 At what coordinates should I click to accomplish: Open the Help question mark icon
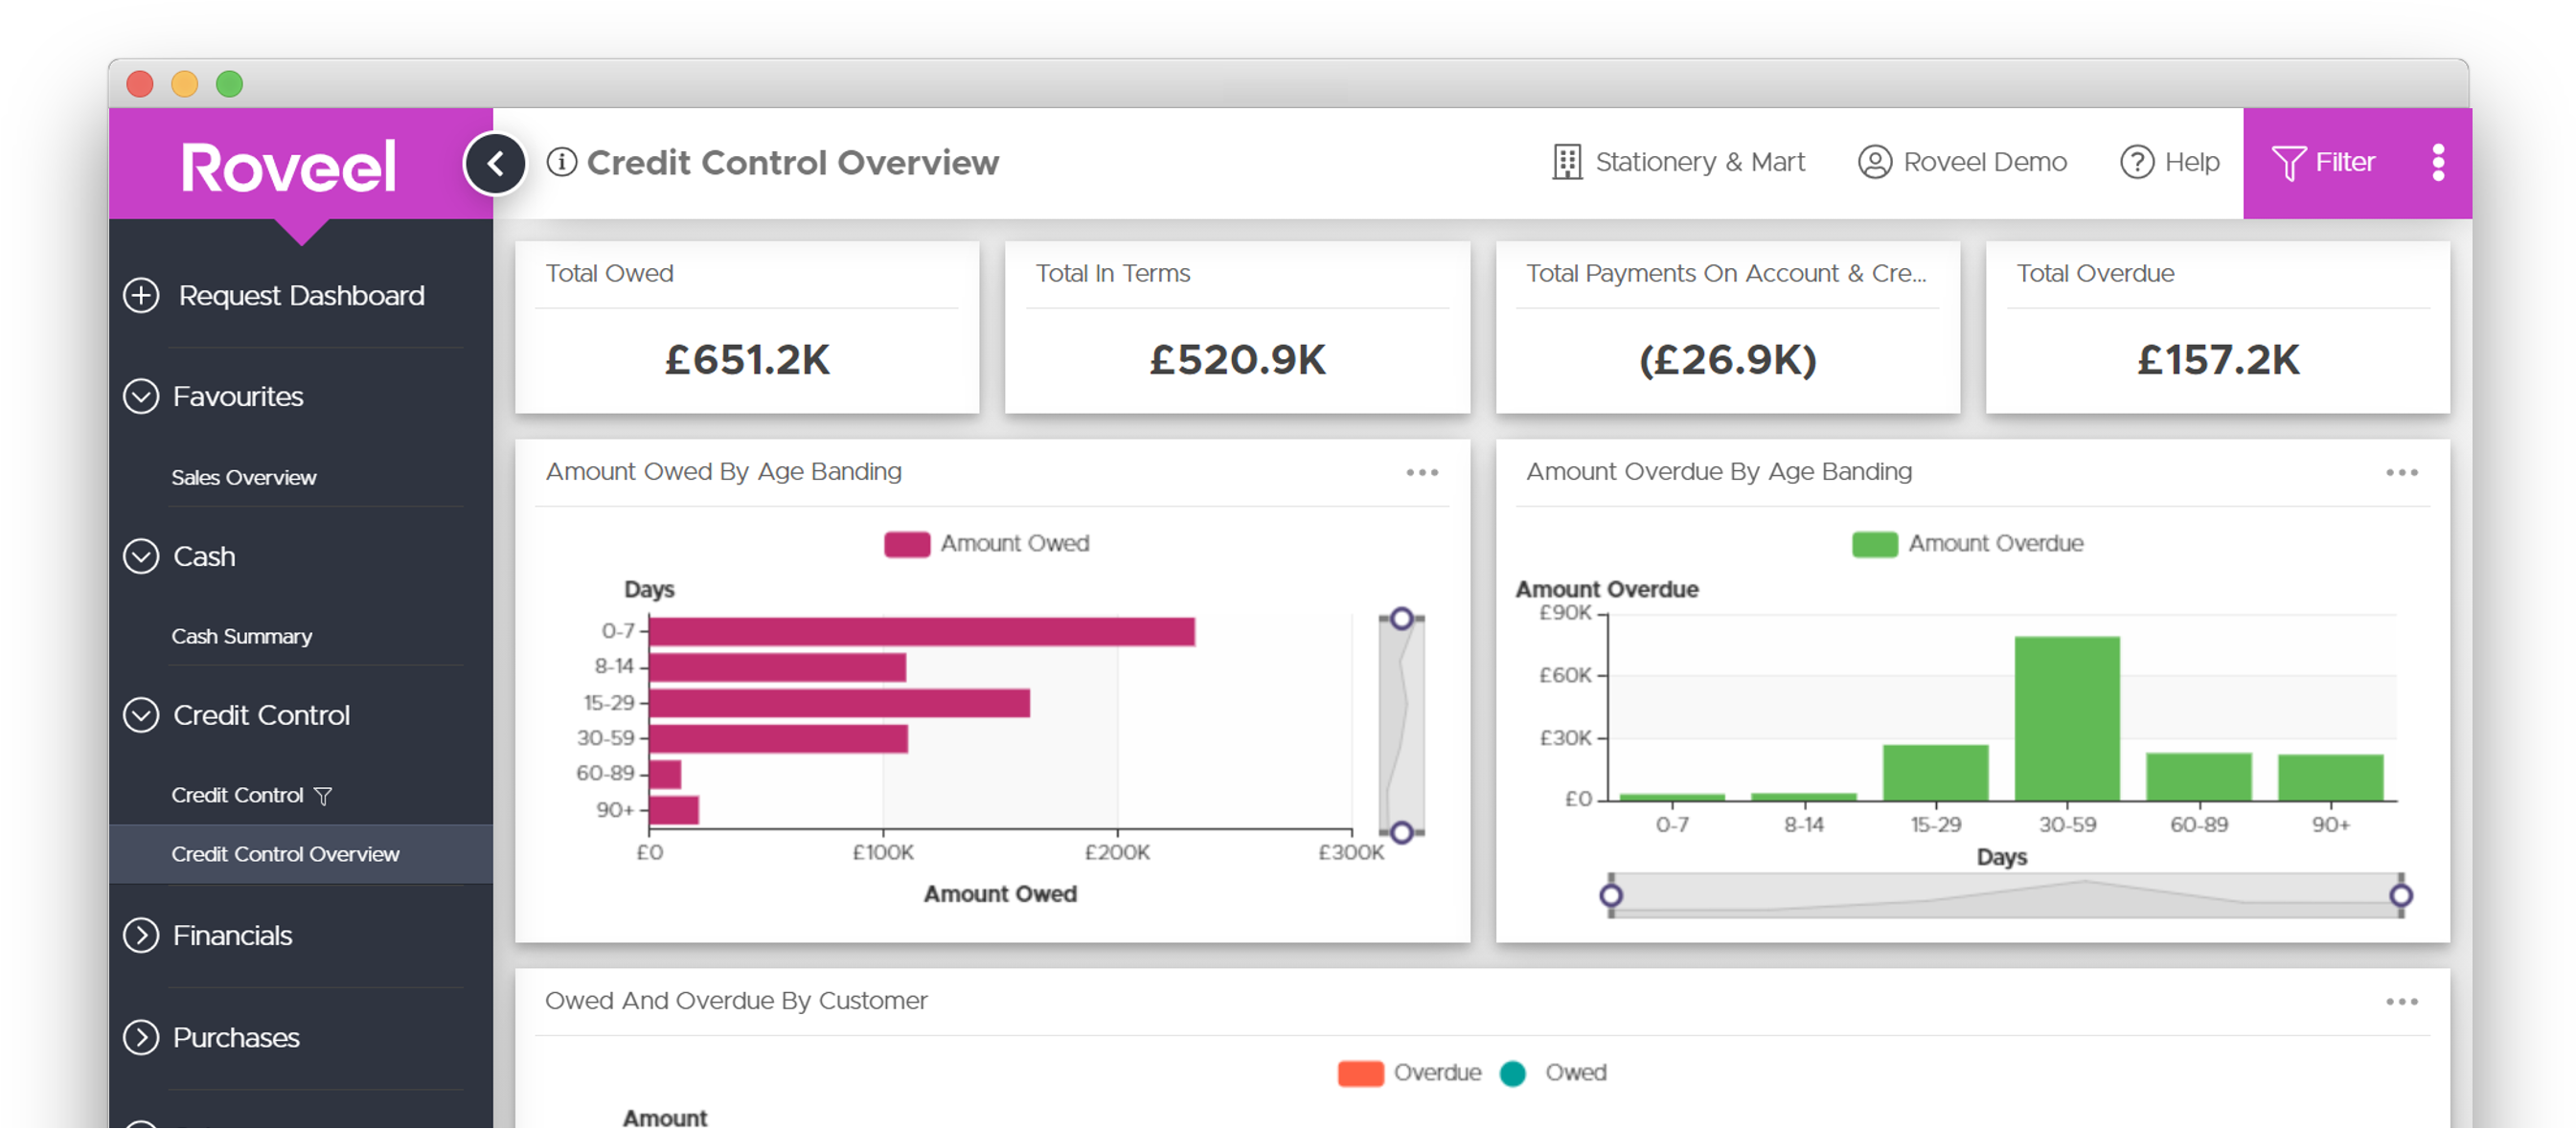[2136, 162]
